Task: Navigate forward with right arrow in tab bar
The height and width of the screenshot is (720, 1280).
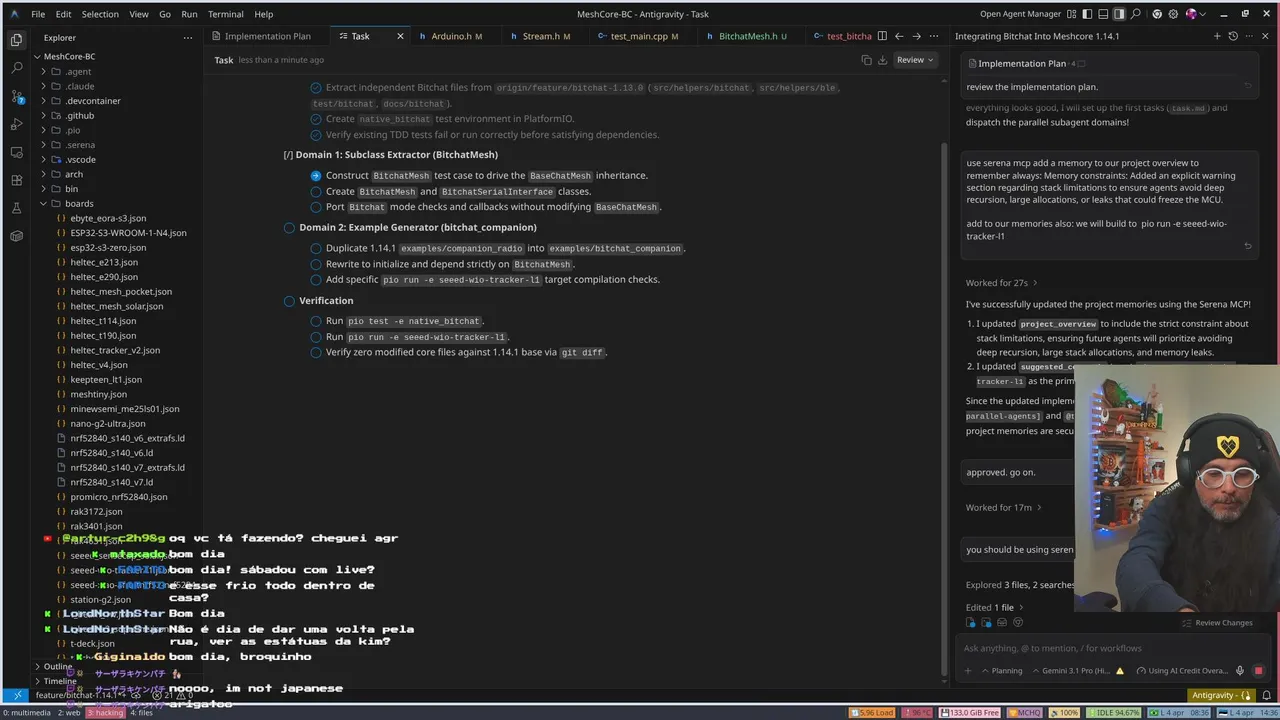Action: coord(916,36)
